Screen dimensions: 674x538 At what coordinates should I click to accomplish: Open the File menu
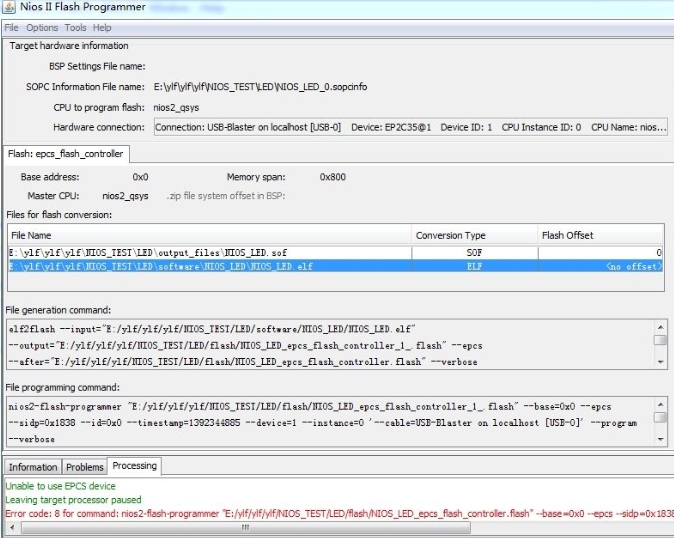pos(12,28)
